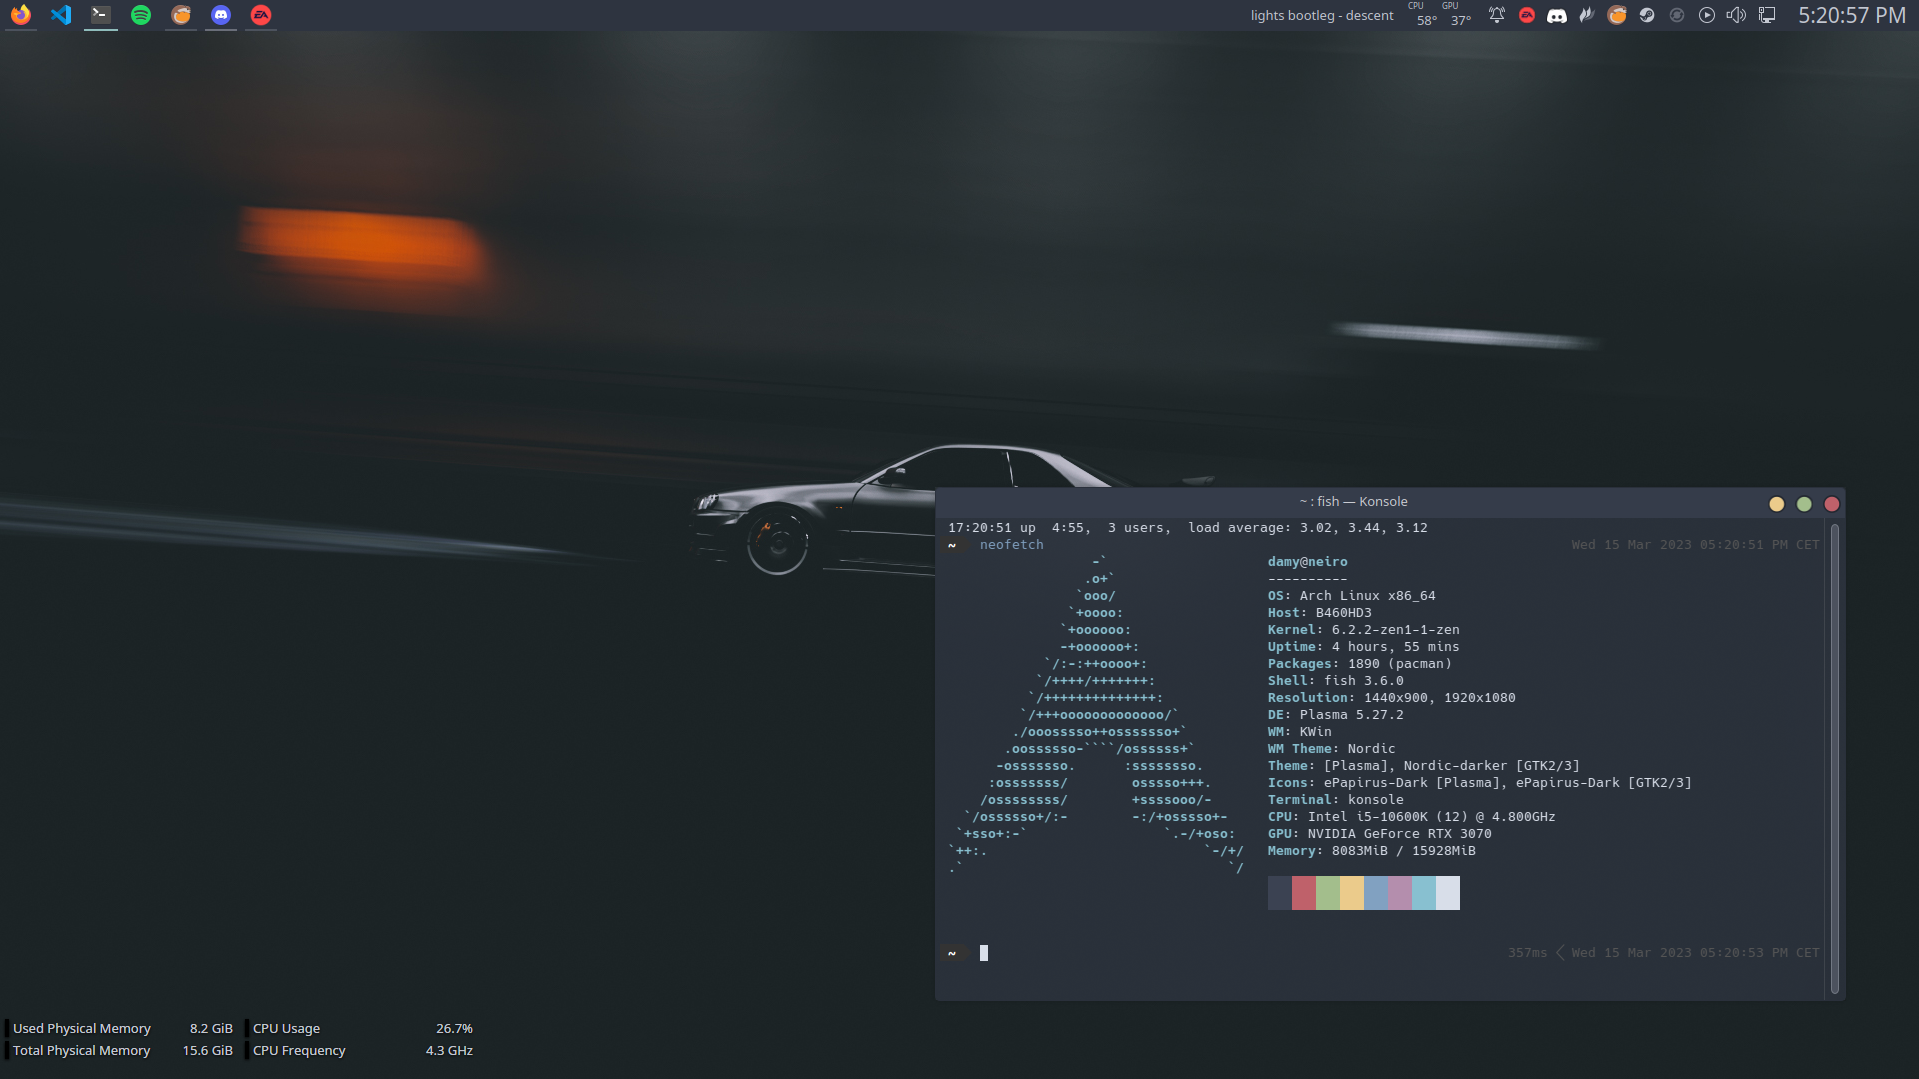Click the 'CPU Frequency' 4.3 GHz widget
Image resolution: width=1919 pixels, height=1079 pixels.
[361, 1050]
